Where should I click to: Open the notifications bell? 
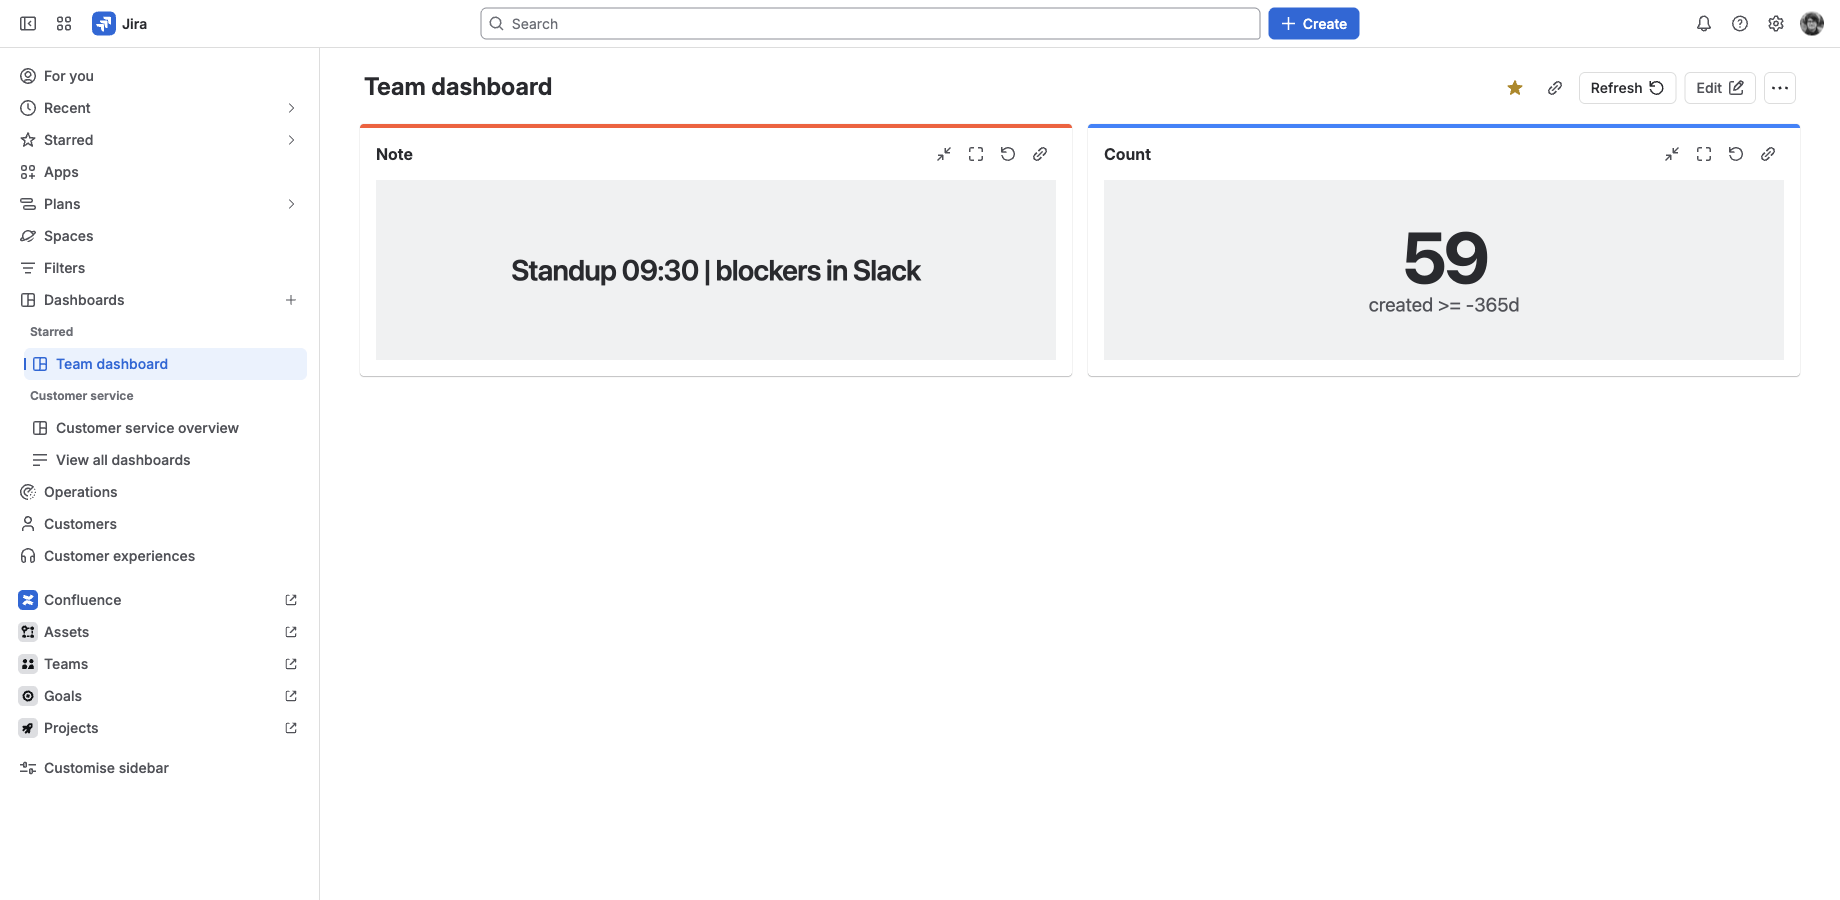[x=1704, y=24]
